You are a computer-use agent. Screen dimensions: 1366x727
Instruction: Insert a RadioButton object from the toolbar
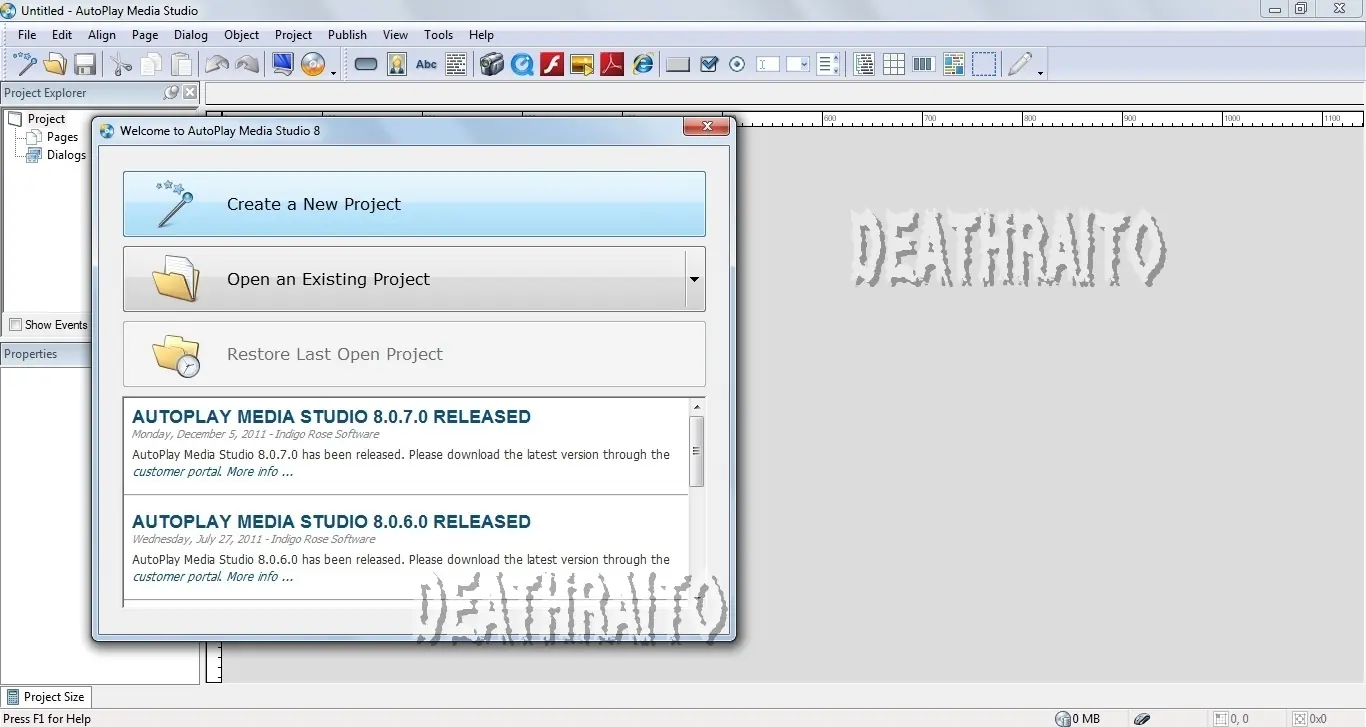[x=738, y=65]
